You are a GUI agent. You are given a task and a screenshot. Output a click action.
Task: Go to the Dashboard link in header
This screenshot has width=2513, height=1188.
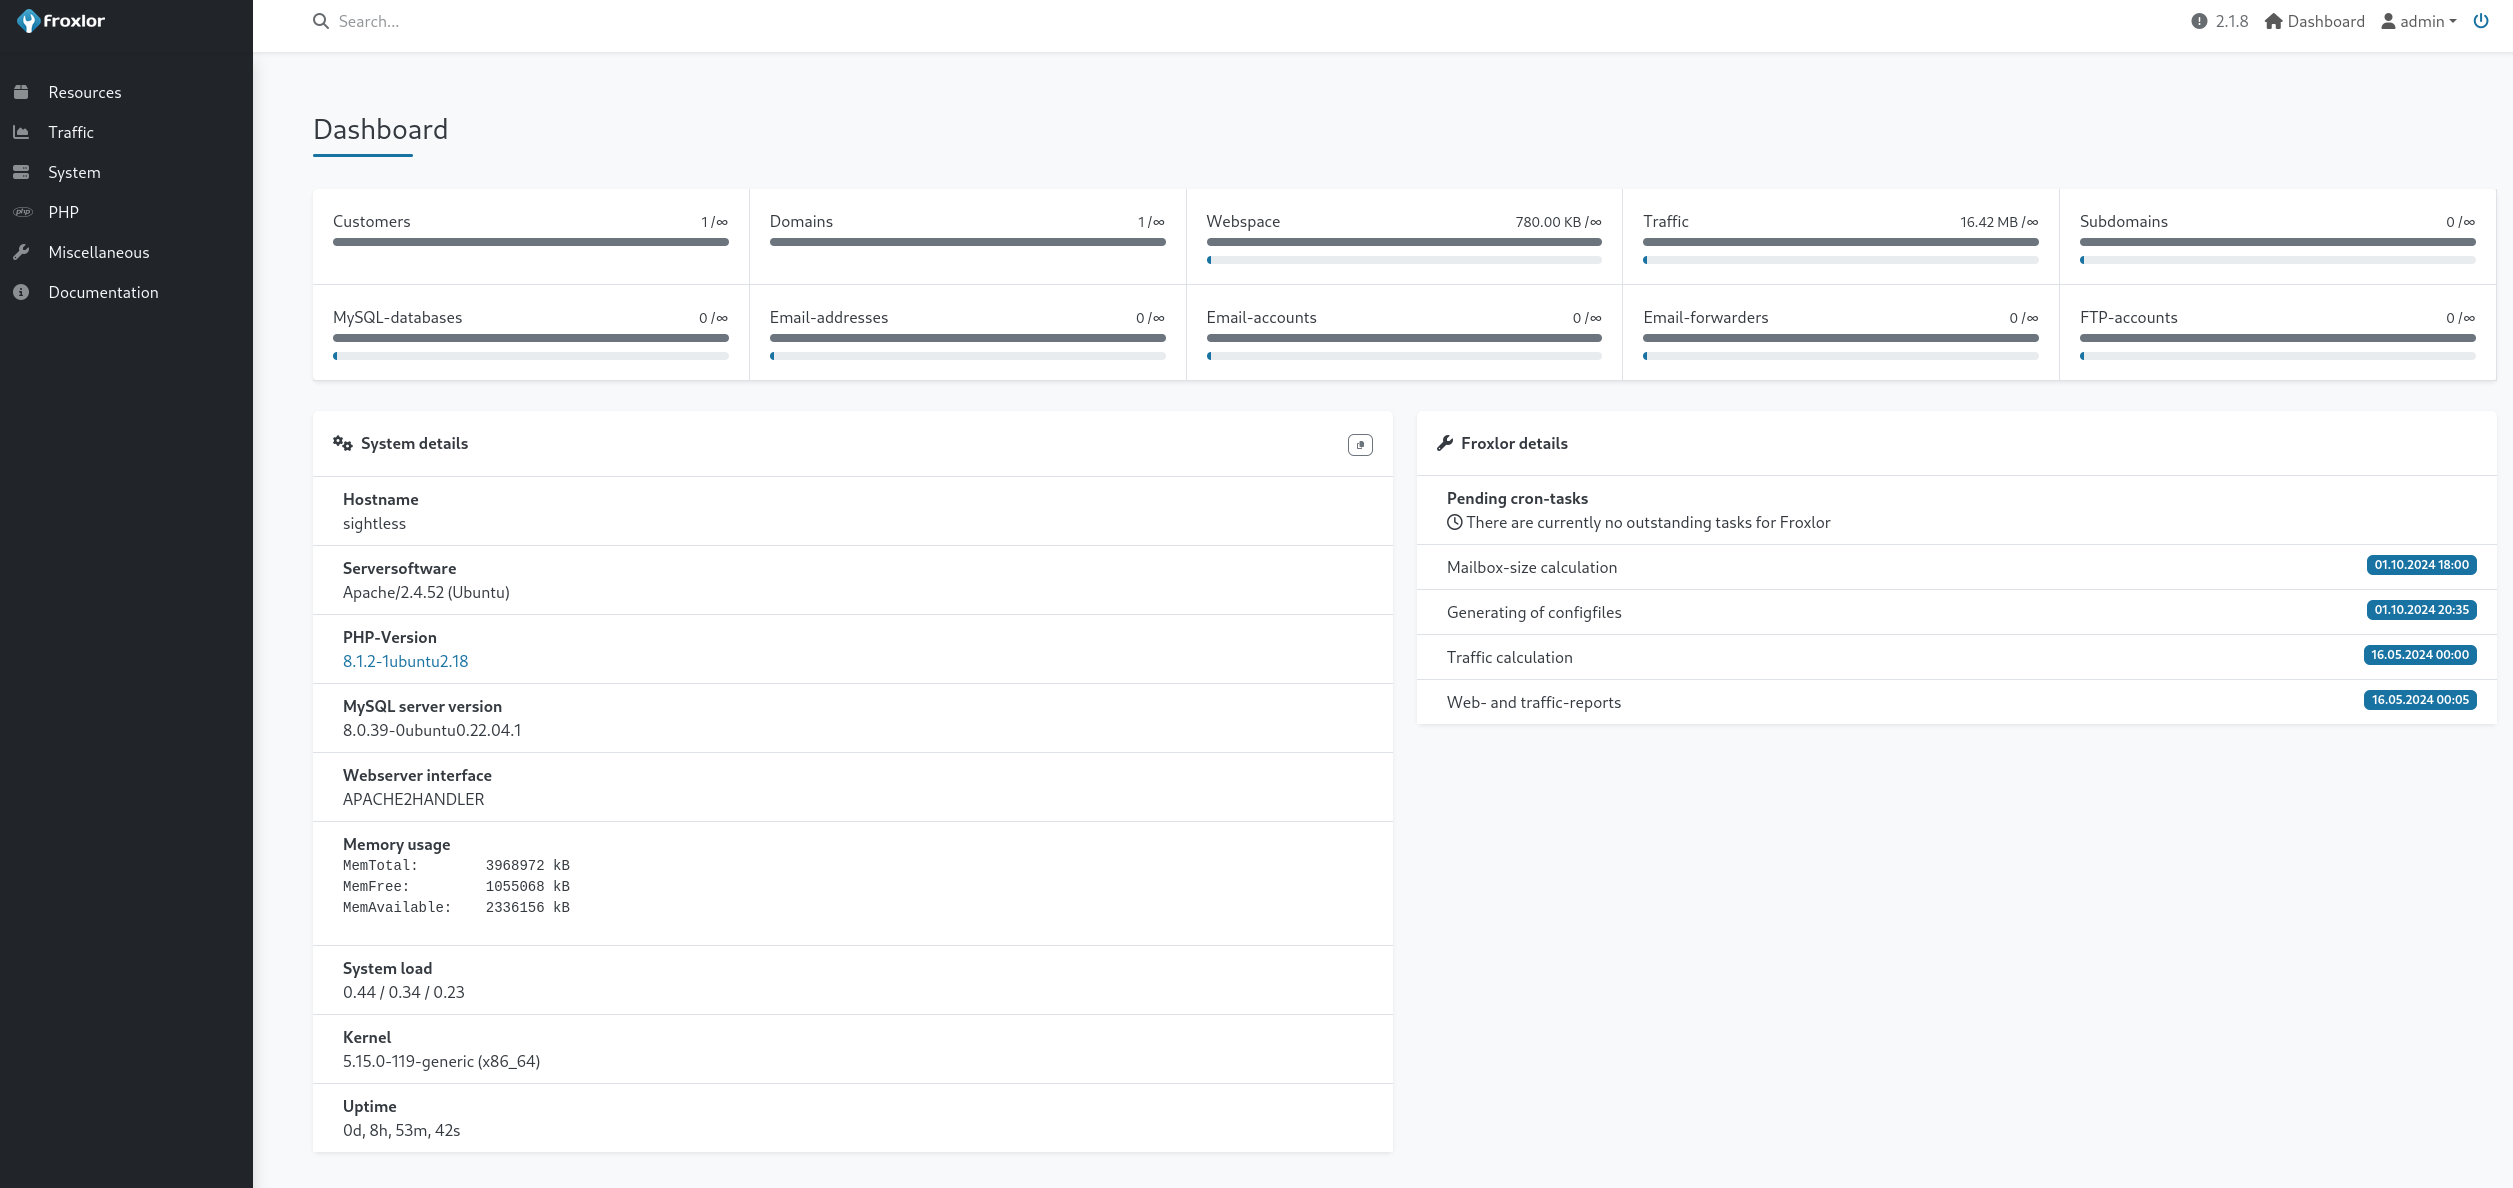click(x=2314, y=21)
